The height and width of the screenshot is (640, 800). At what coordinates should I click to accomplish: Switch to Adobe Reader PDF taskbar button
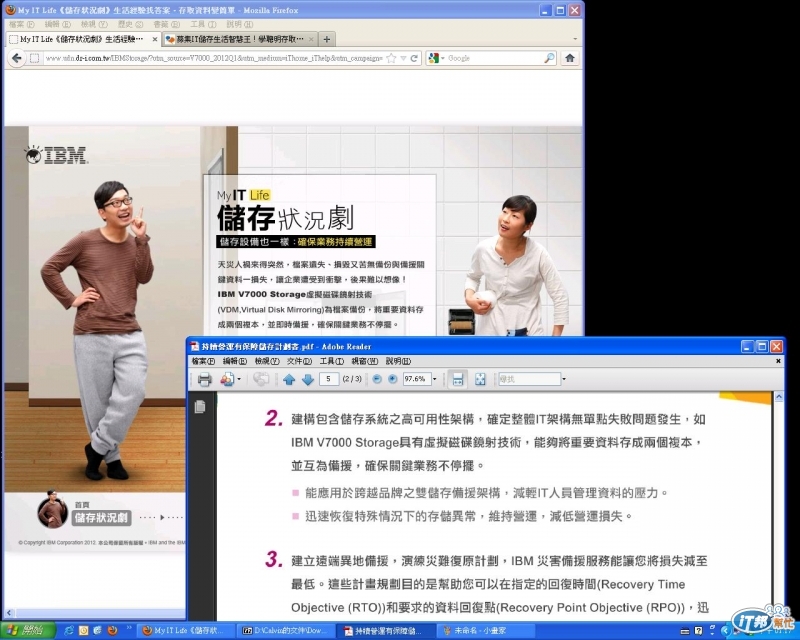[385, 631]
